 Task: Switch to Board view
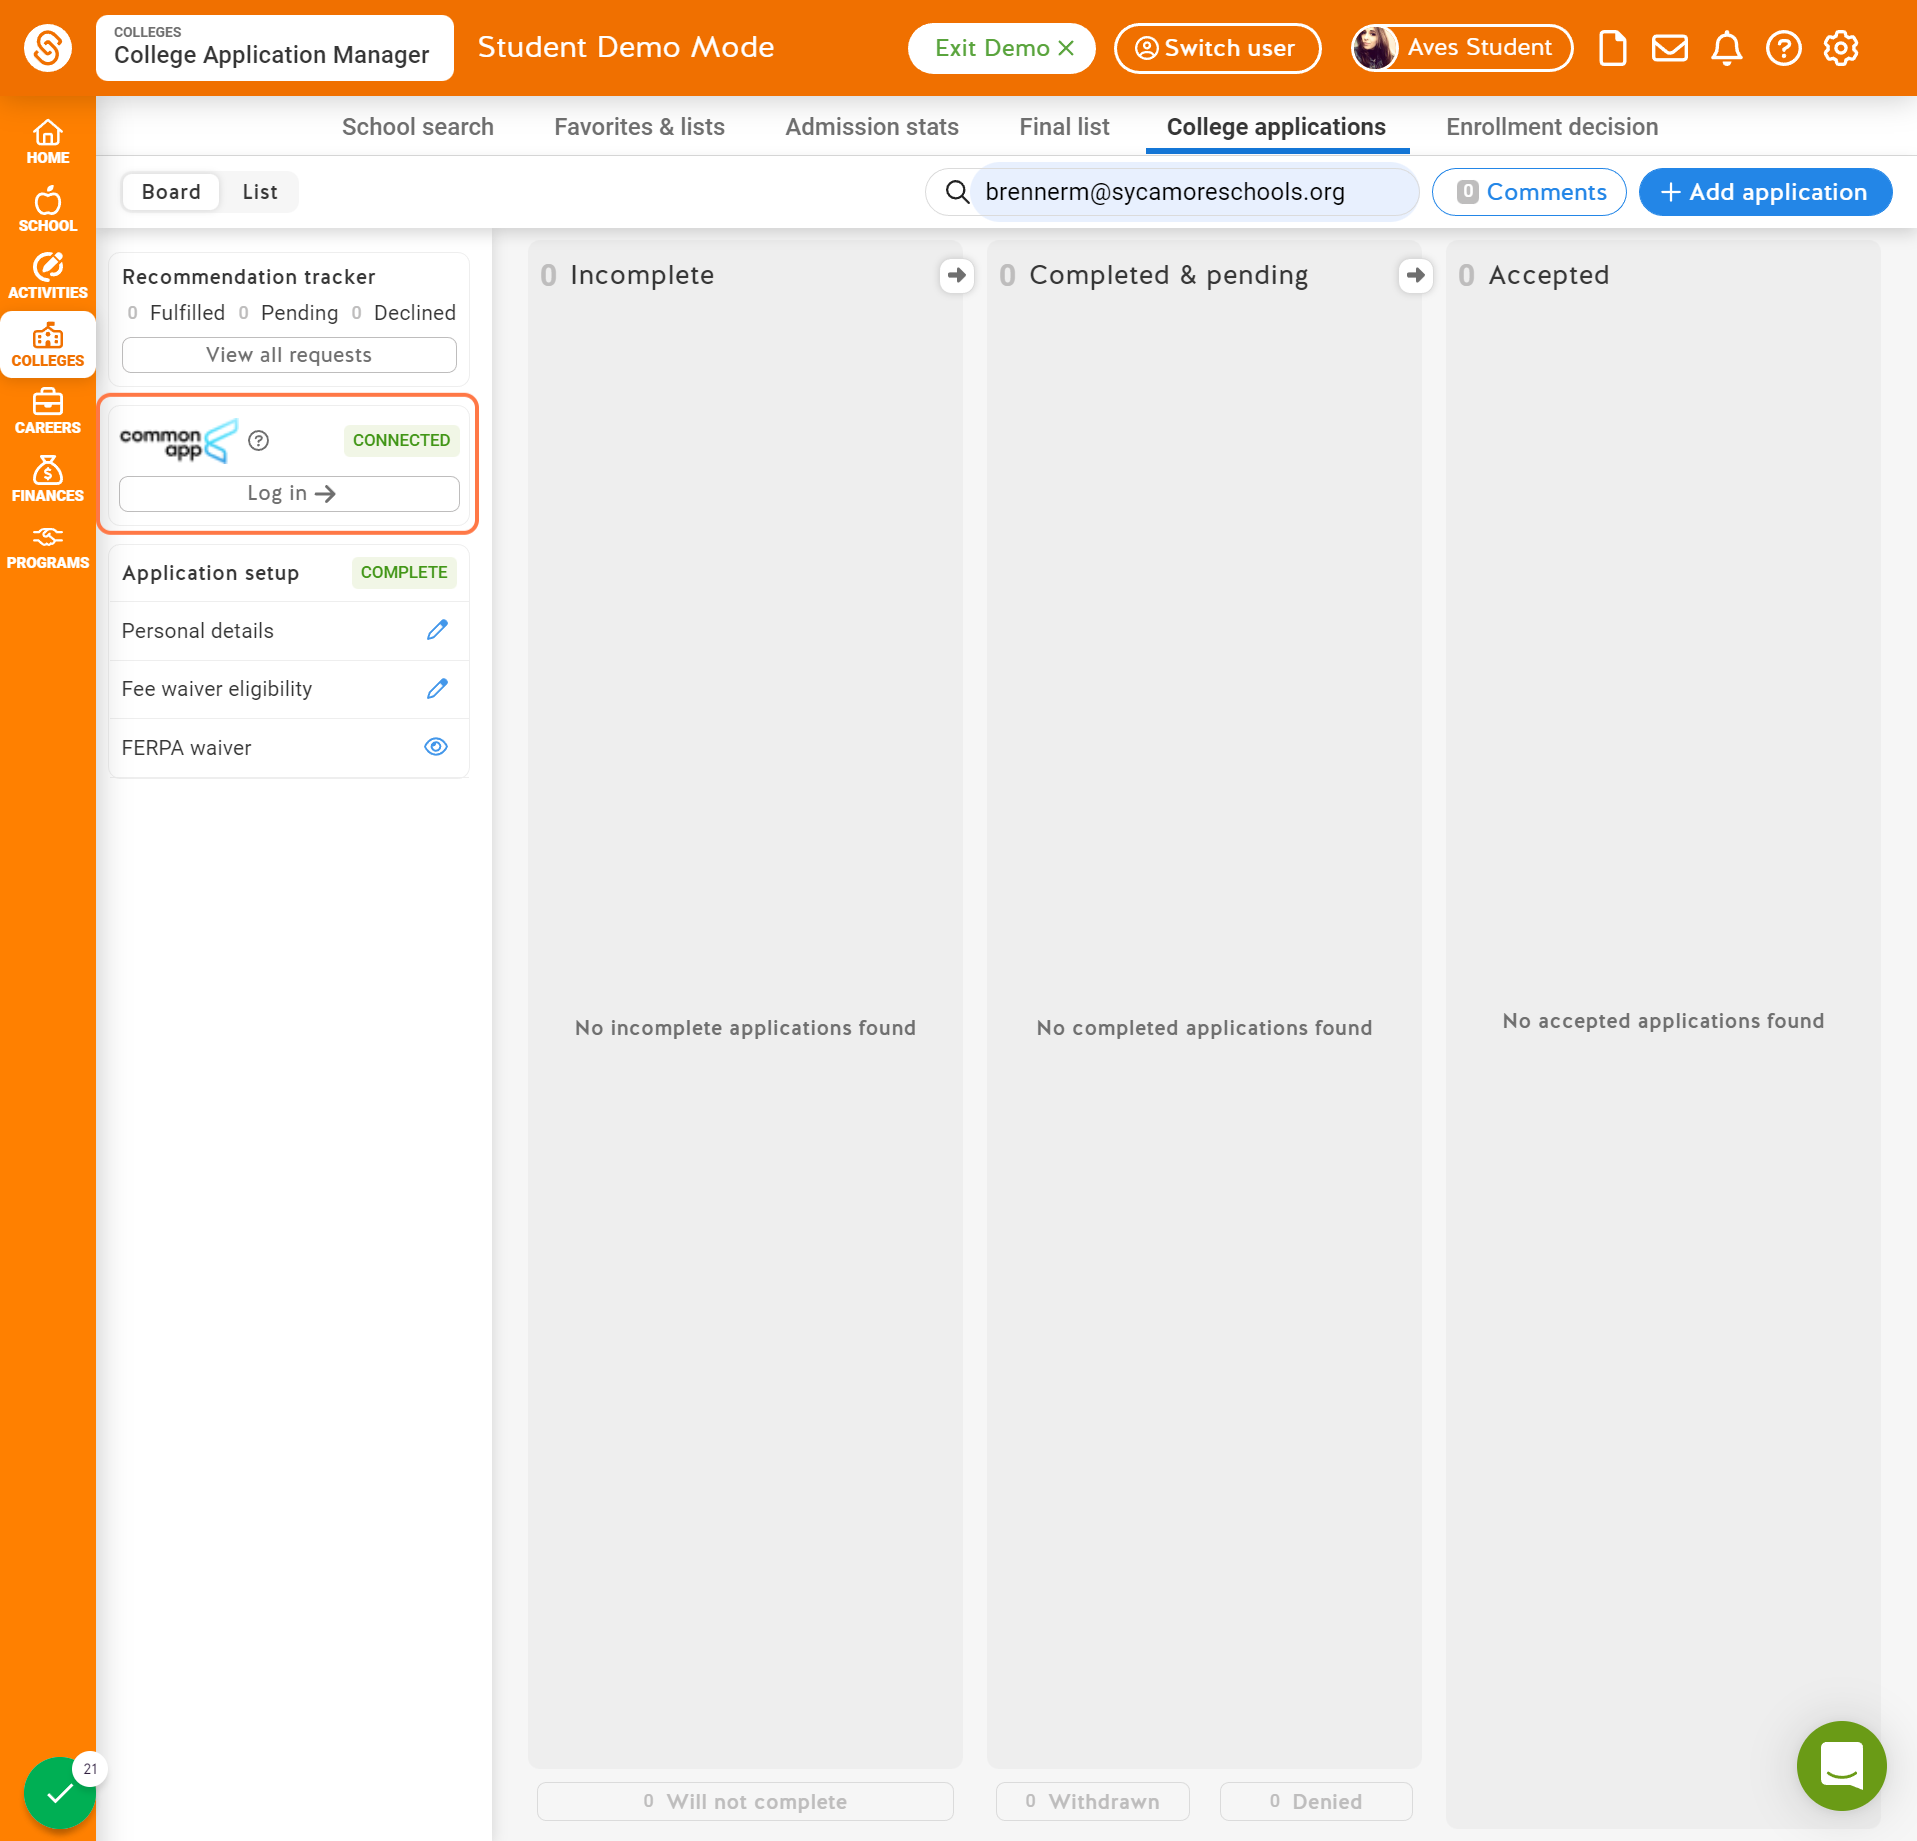[171, 192]
